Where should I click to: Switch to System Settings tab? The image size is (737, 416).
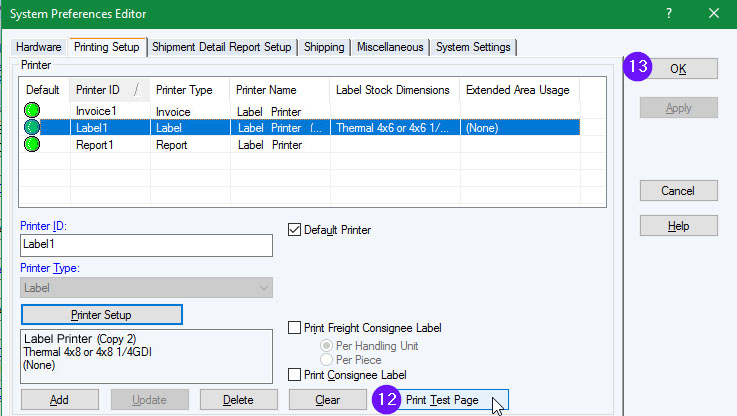[x=473, y=47]
